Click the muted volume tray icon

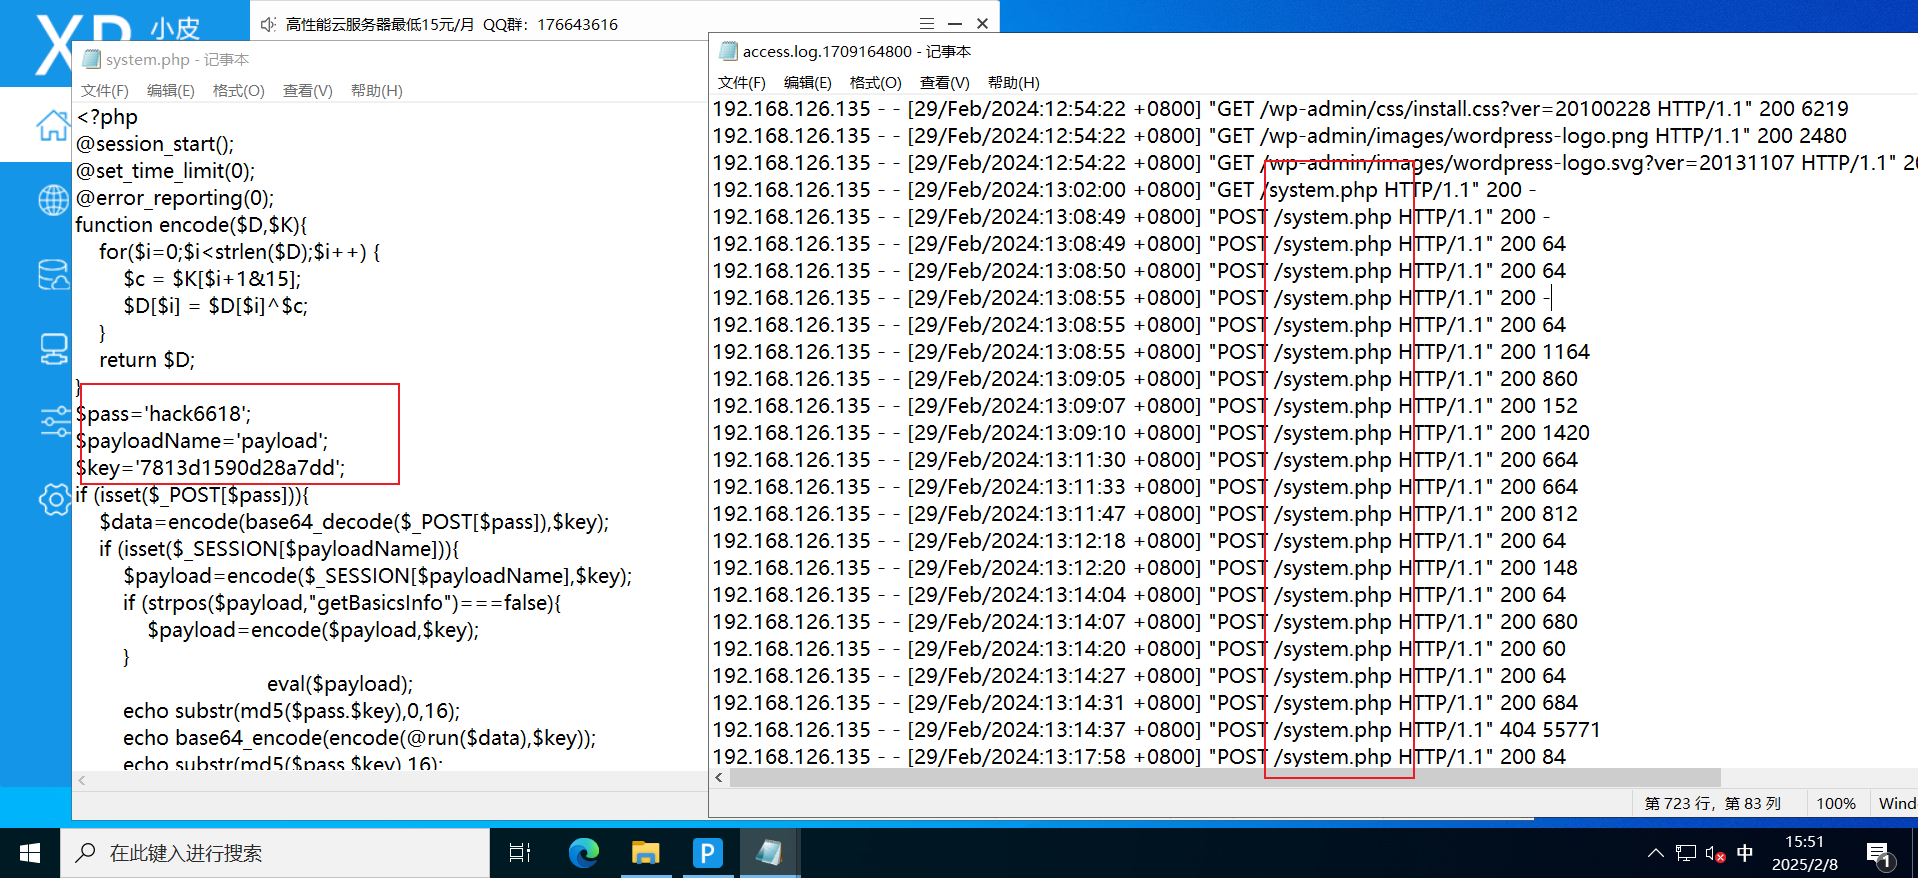pyautogui.click(x=1716, y=853)
